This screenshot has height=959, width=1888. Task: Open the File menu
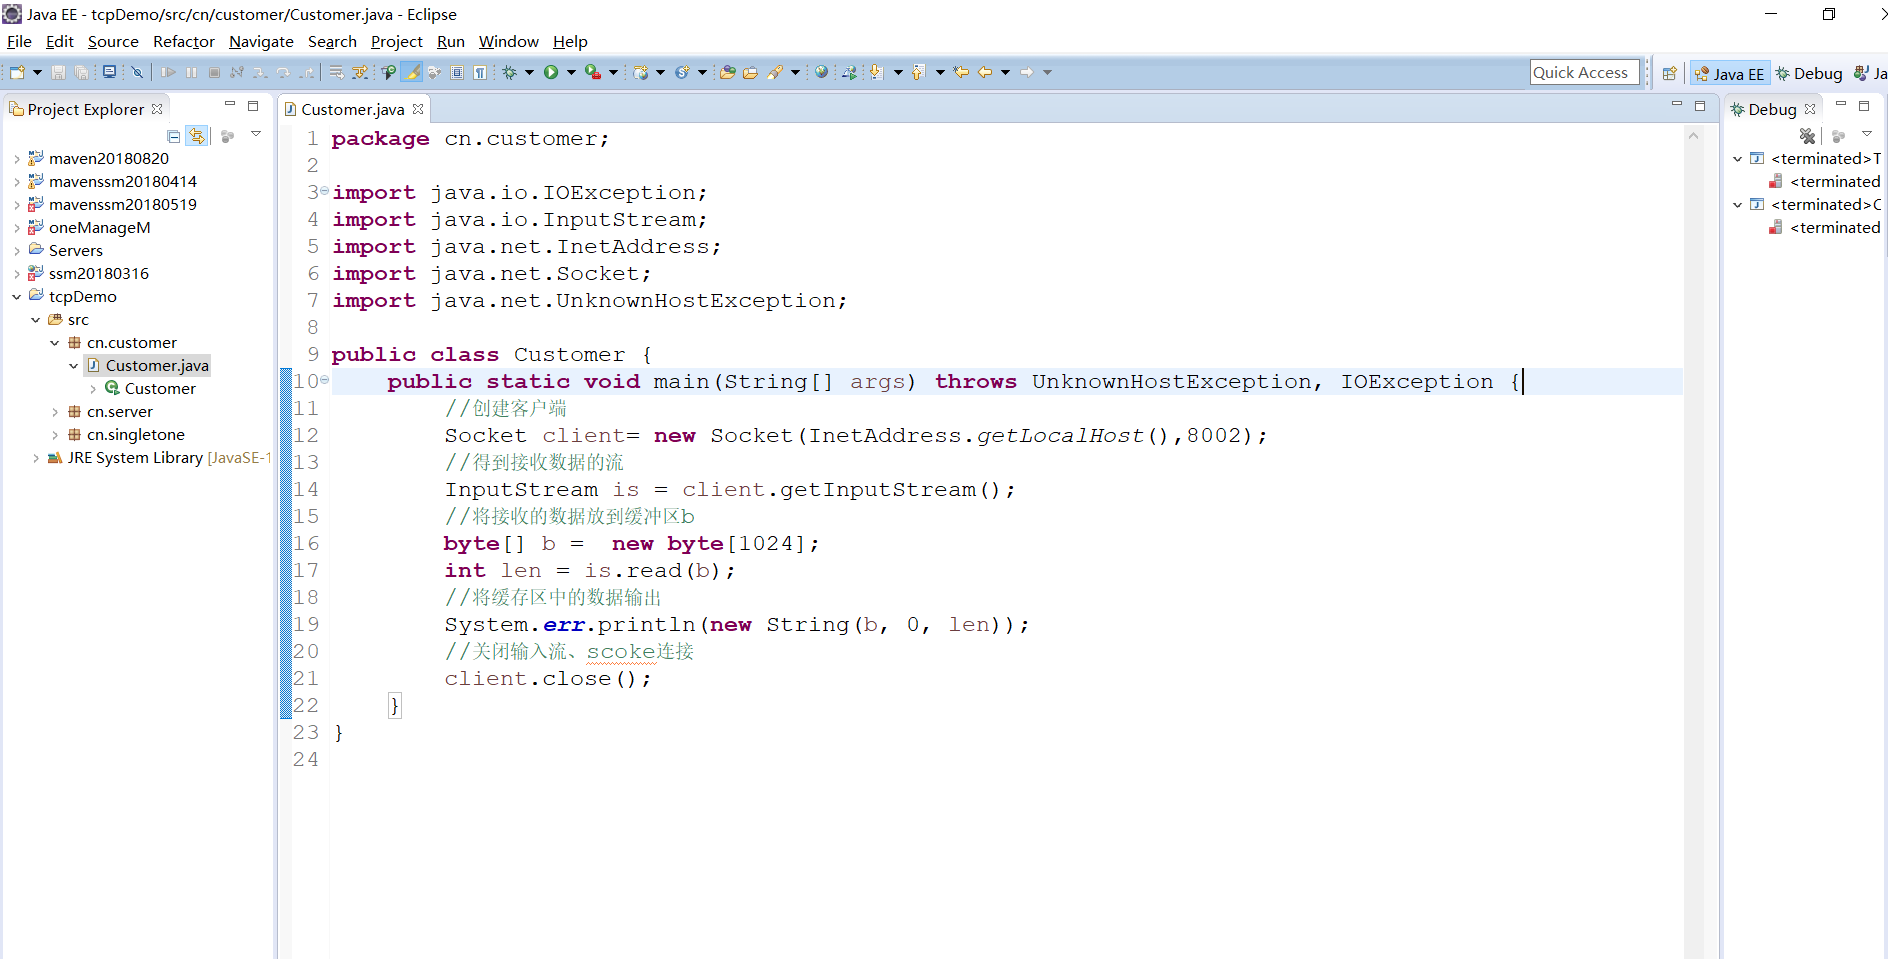[19, 41]
